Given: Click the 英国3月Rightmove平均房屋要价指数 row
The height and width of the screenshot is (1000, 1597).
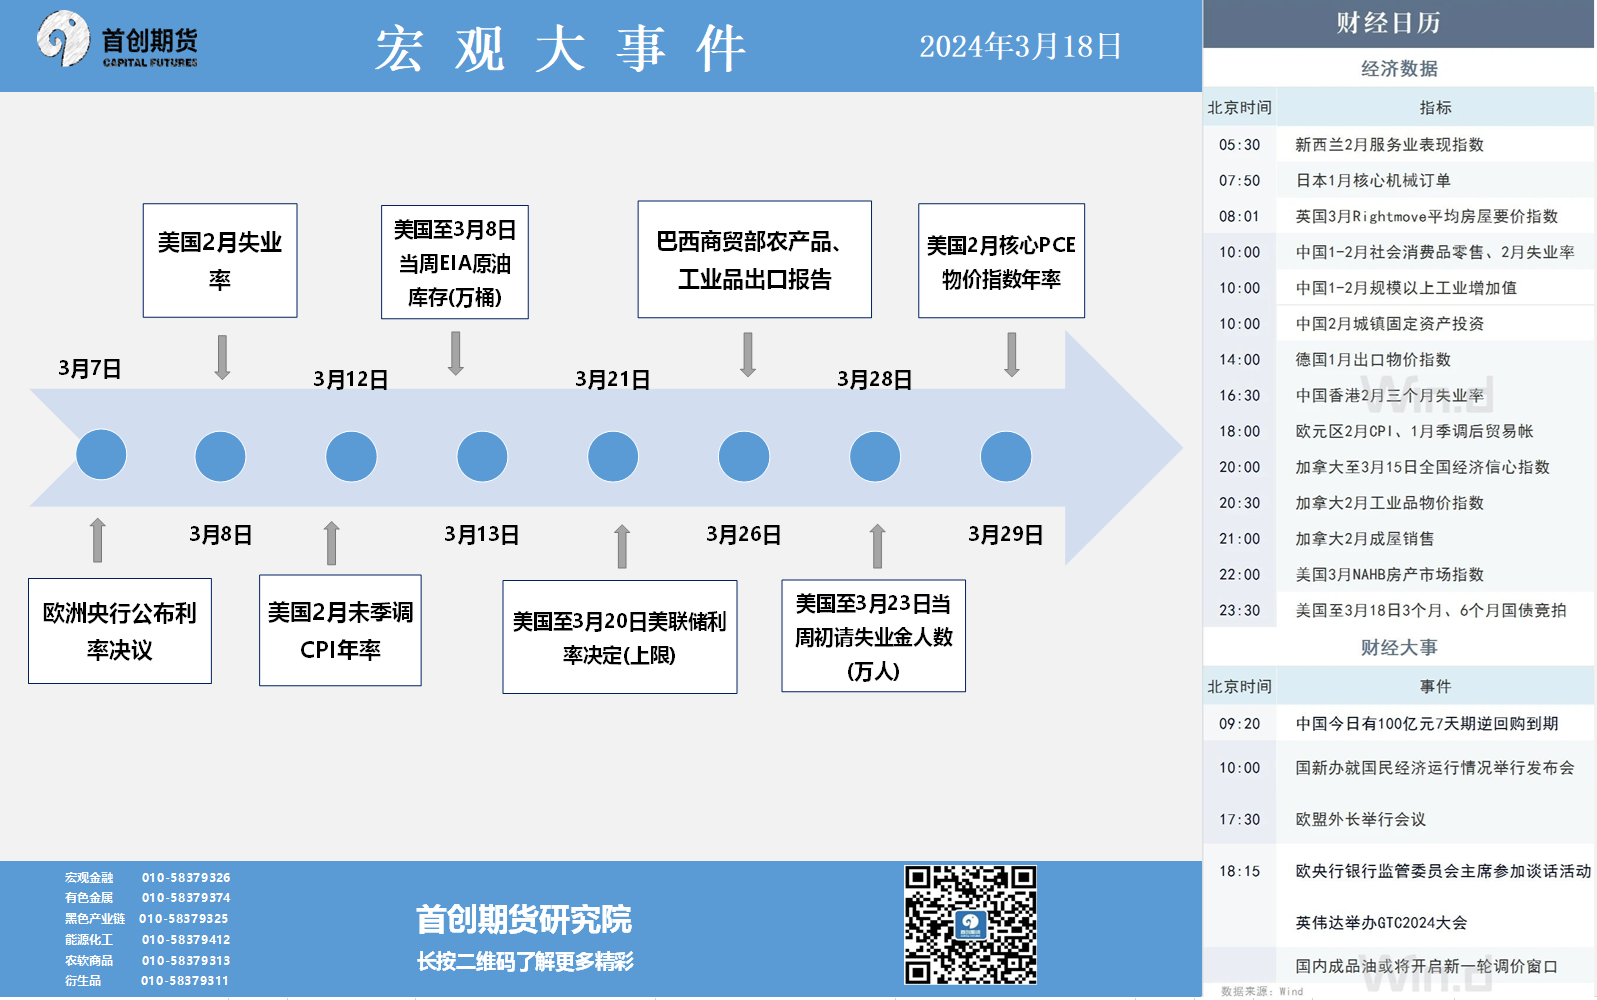Looking at the screenshot, I should coord(1398,216).
